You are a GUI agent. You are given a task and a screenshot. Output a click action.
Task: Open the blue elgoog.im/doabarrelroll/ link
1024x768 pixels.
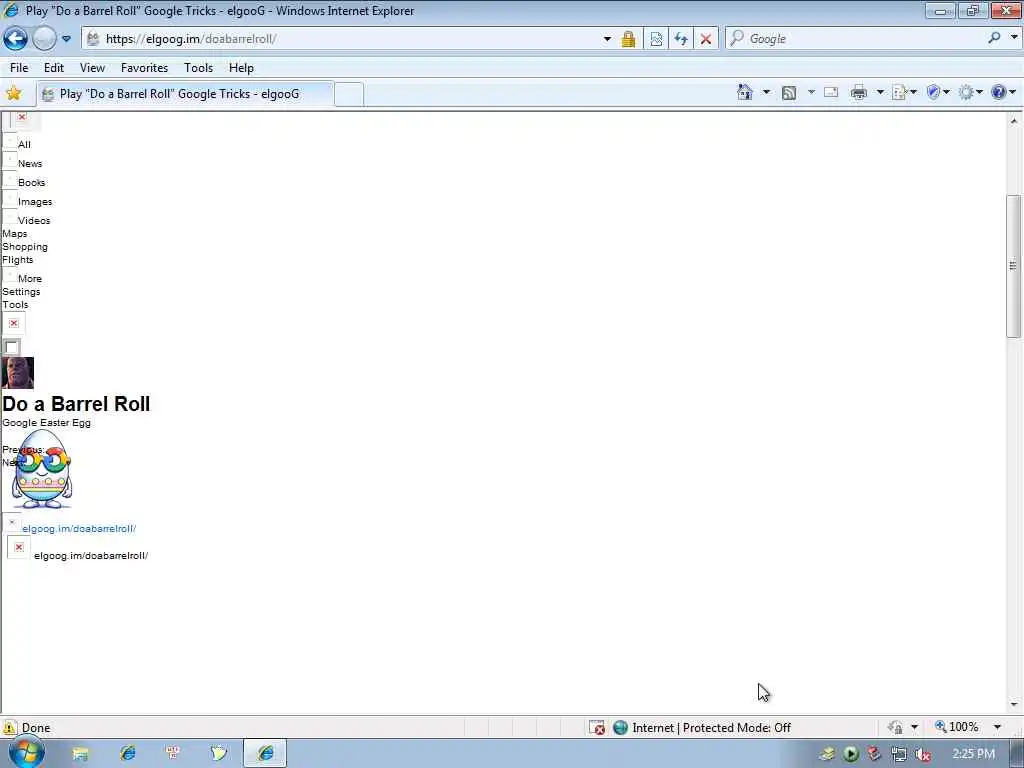point(79,528)
